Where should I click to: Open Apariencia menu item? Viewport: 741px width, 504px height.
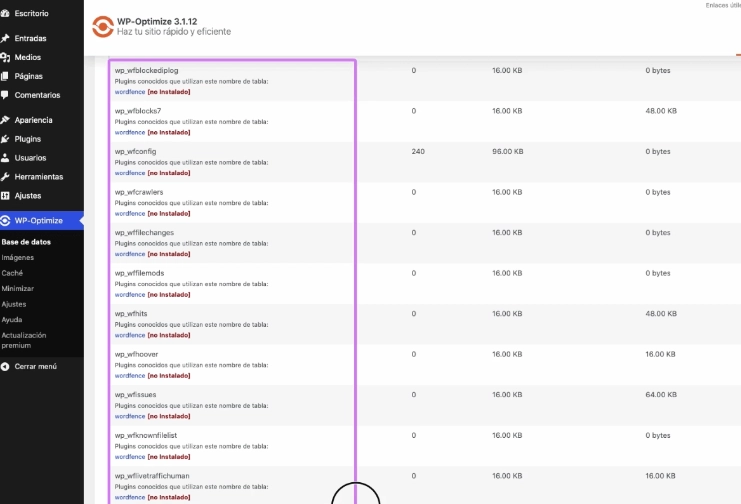[x=33, y=120]
